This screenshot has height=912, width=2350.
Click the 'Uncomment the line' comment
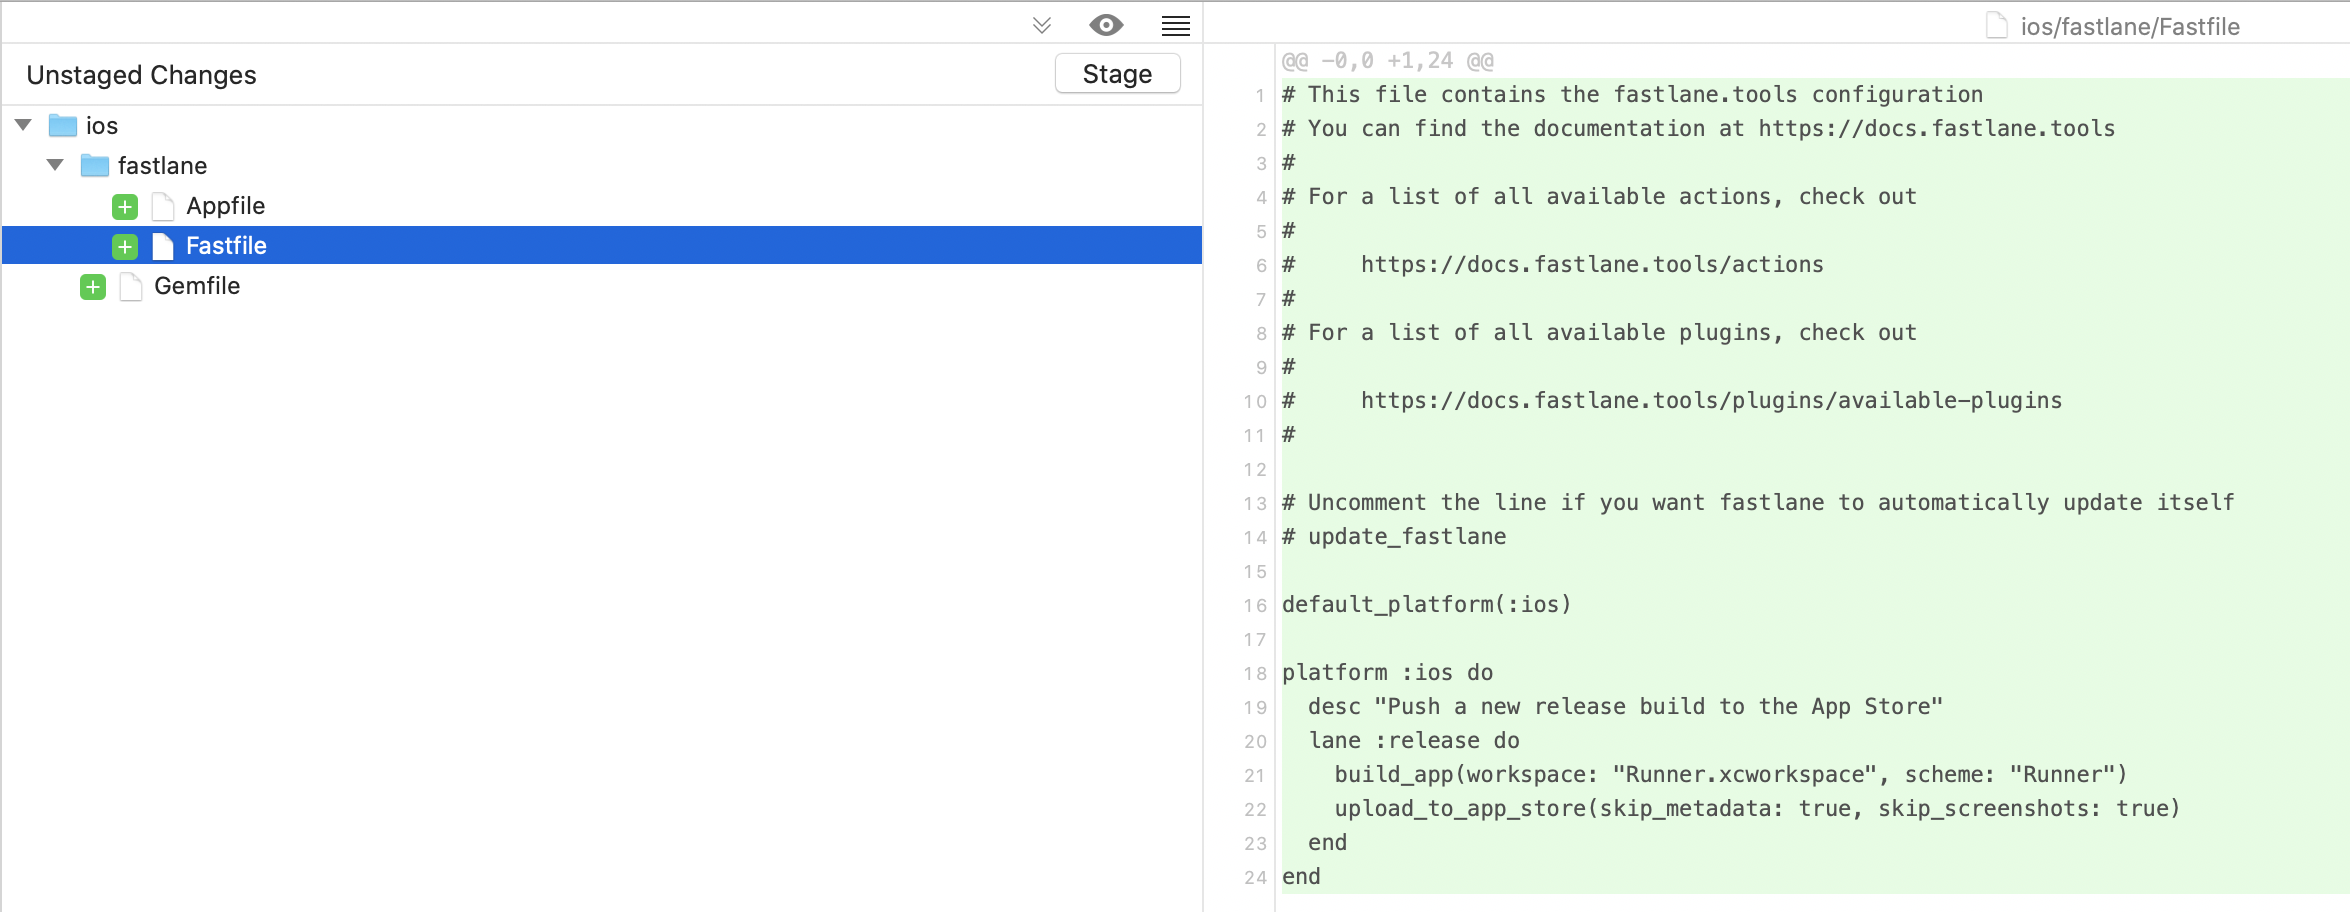pos(1758,503)
